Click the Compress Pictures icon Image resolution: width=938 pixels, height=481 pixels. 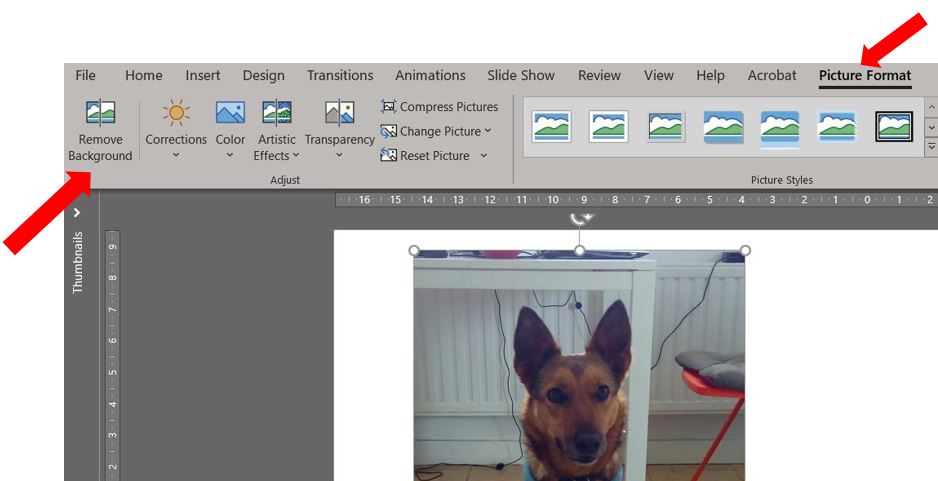click(x=389, y=106)
